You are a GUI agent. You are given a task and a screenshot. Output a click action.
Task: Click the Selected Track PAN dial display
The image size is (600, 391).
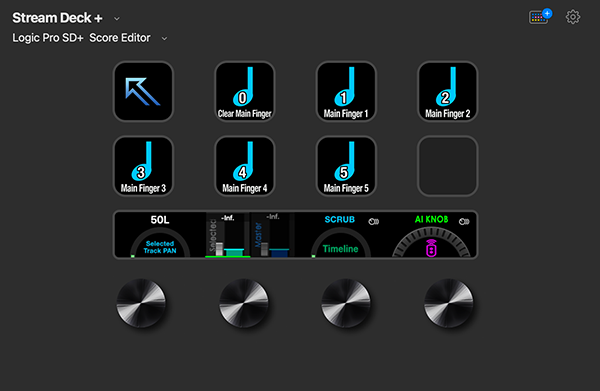point(160,235)
